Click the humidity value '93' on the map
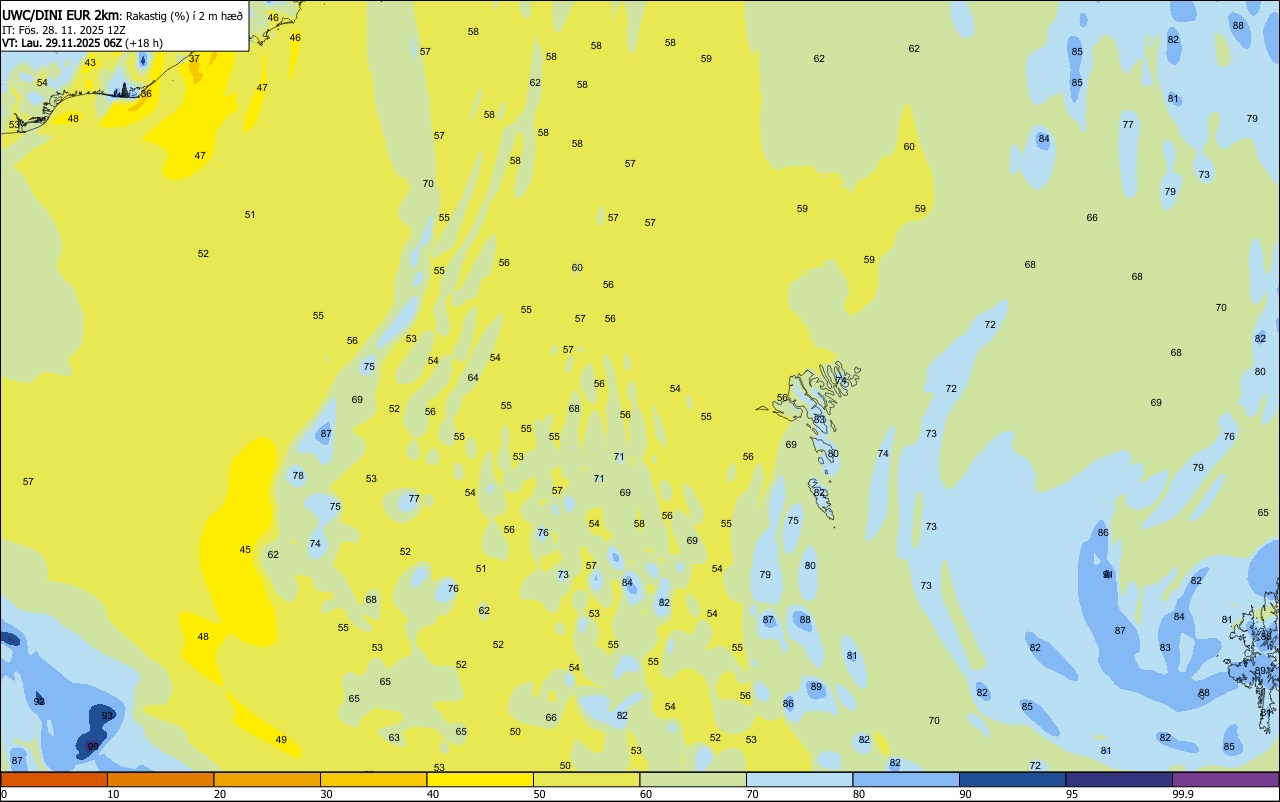The image size is (1280, 802). pos(107,716)
